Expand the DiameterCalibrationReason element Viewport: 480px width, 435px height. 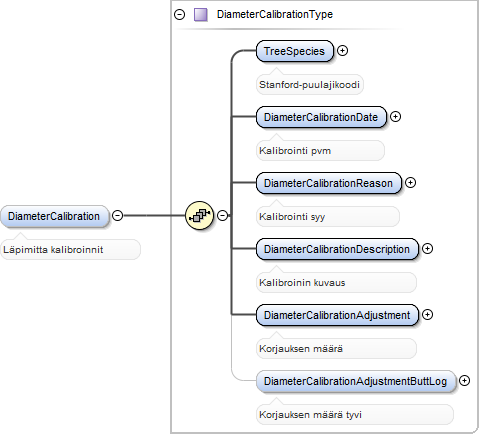click(x=410, y=183)
